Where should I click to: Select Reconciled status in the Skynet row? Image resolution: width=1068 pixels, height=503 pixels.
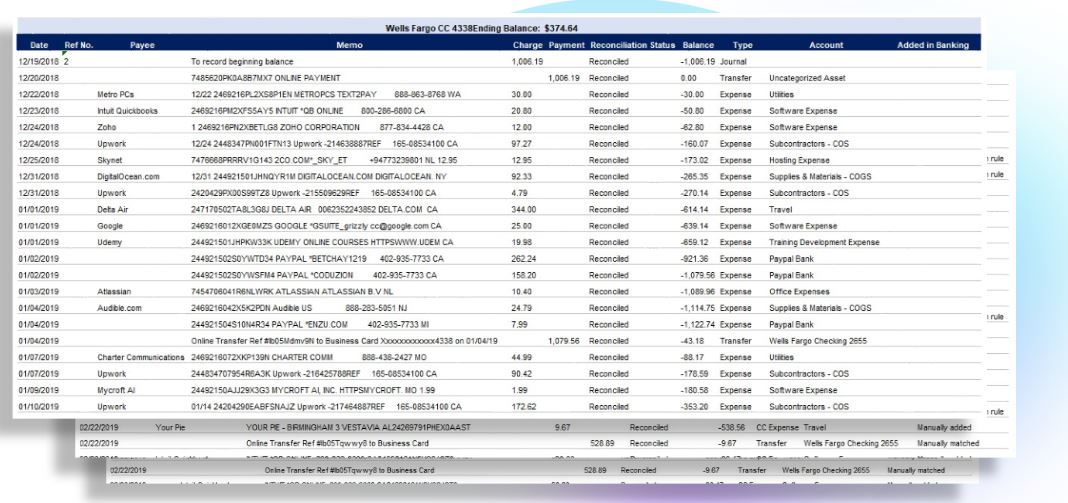(x=609, y=160)
